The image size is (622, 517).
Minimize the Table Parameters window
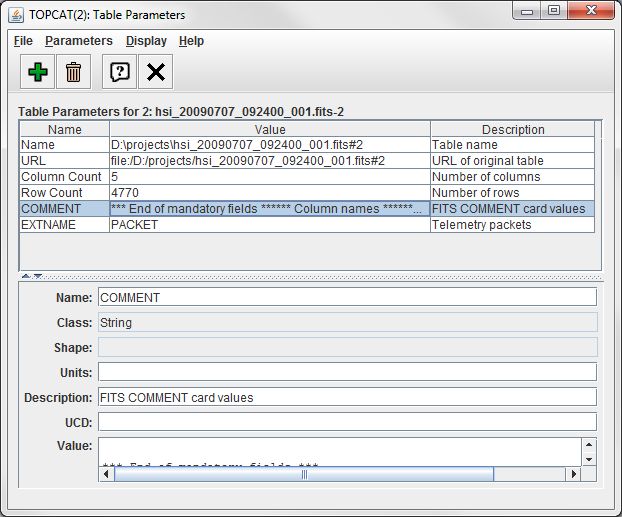click(x=527, y=11)
